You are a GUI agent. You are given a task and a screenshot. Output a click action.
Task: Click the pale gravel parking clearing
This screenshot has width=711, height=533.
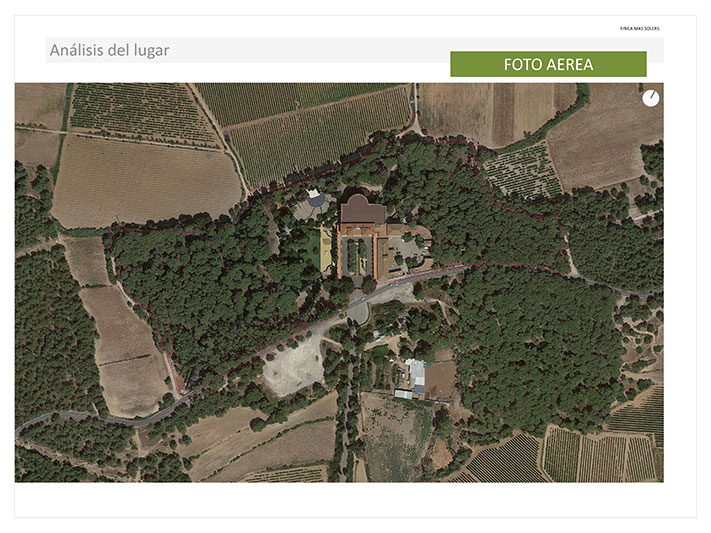pos(294,367)
